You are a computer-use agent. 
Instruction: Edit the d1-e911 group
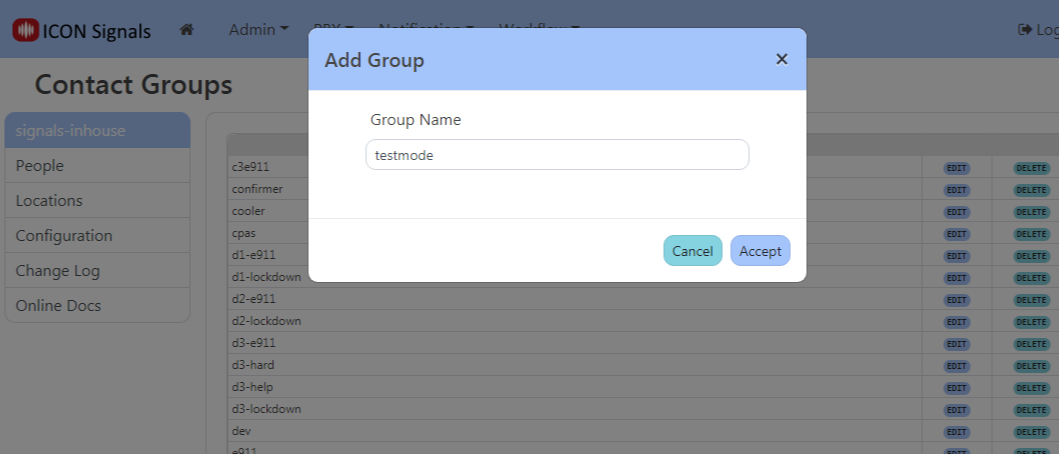[x=956, y=256]
